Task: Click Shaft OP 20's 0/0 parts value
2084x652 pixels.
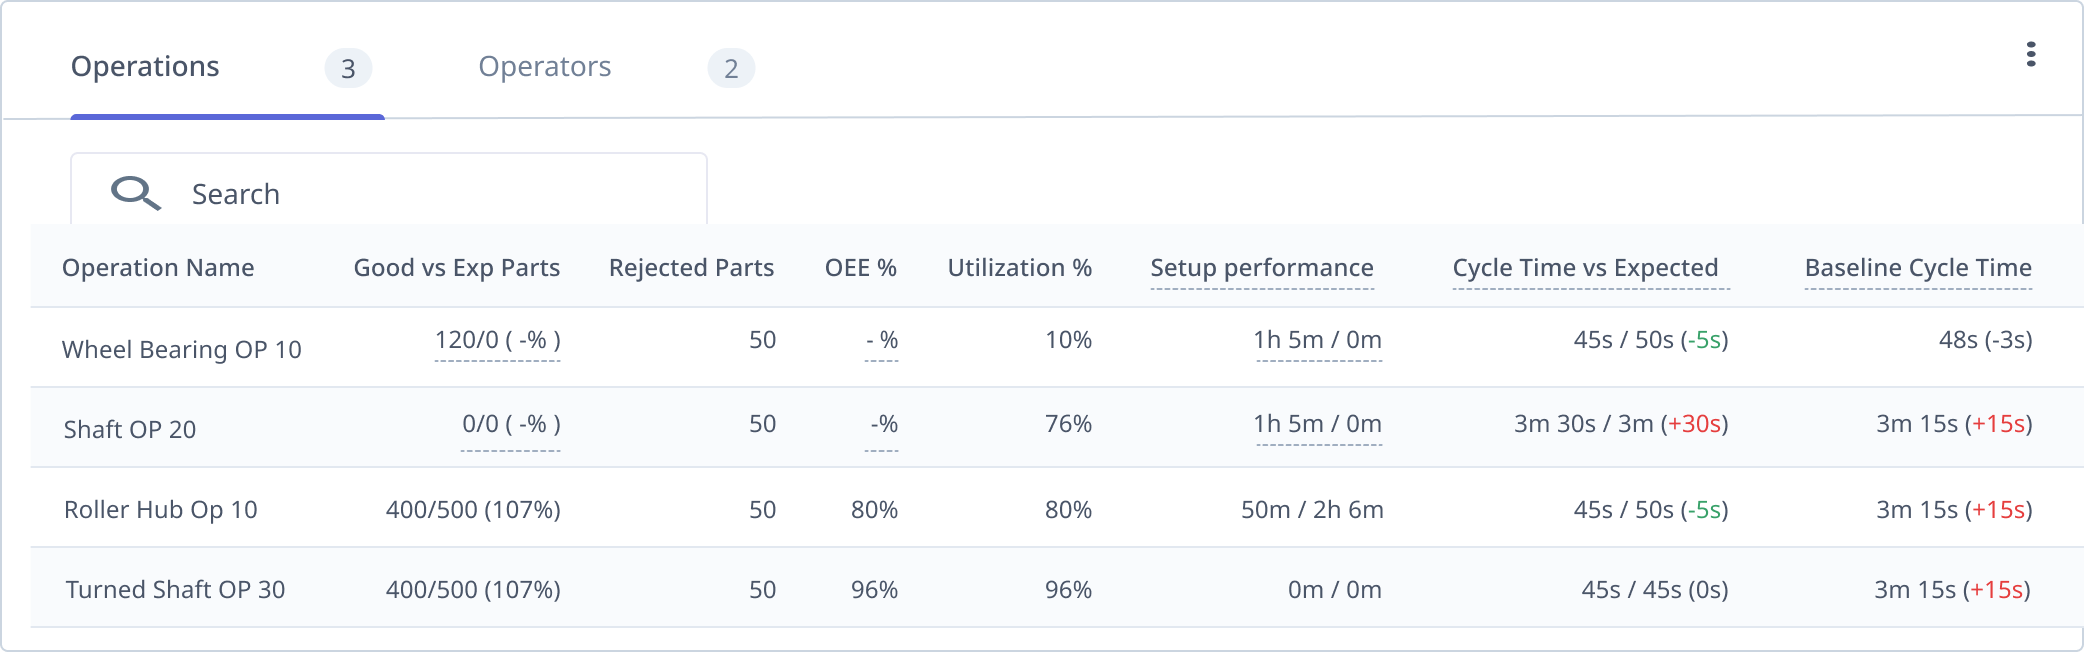Action: click(x=511, y=424)
